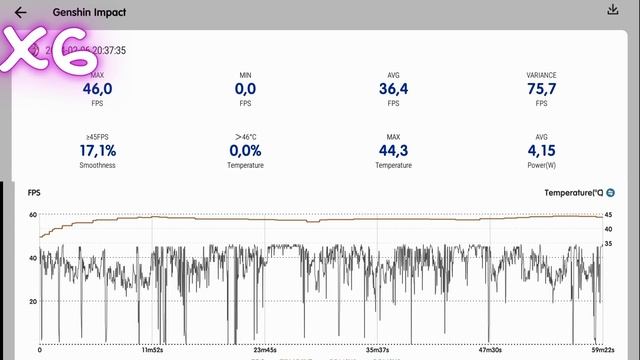Click the timestamp ending in 20:37:35
The width and height of the screenshot is (640, 360).
coord(86,51)
